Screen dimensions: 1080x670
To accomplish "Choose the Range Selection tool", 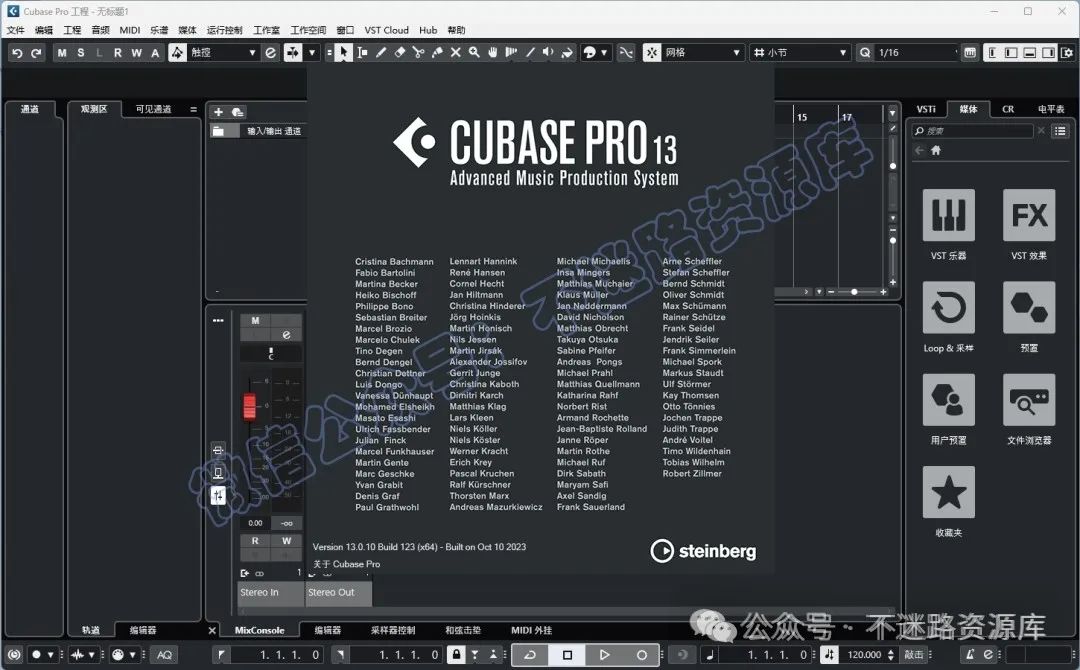I will [362, 52].
